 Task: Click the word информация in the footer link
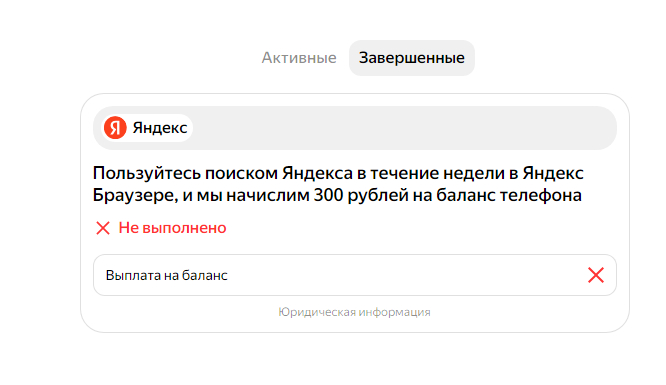[x=395, y=312]
